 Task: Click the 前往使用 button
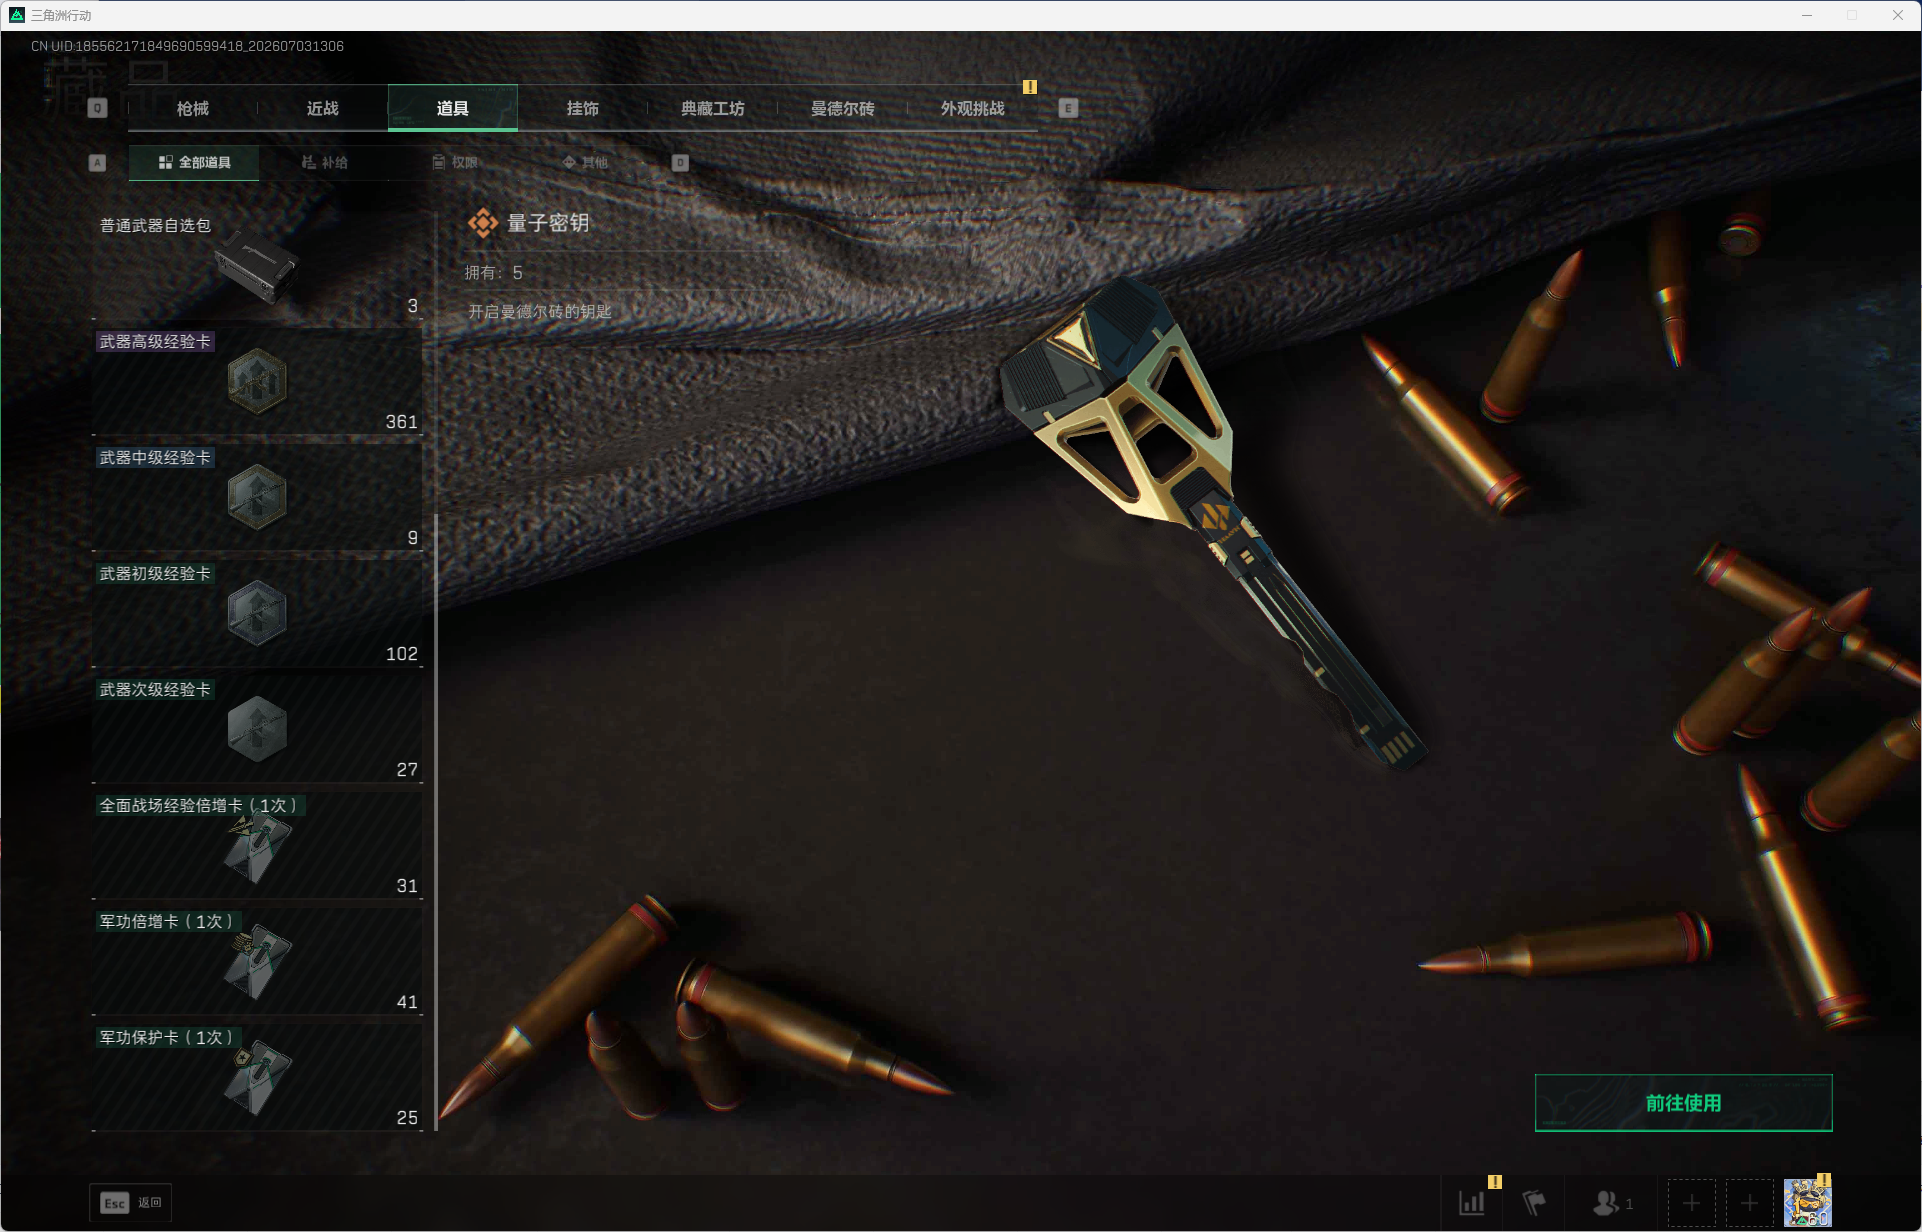[1683, 1103]
